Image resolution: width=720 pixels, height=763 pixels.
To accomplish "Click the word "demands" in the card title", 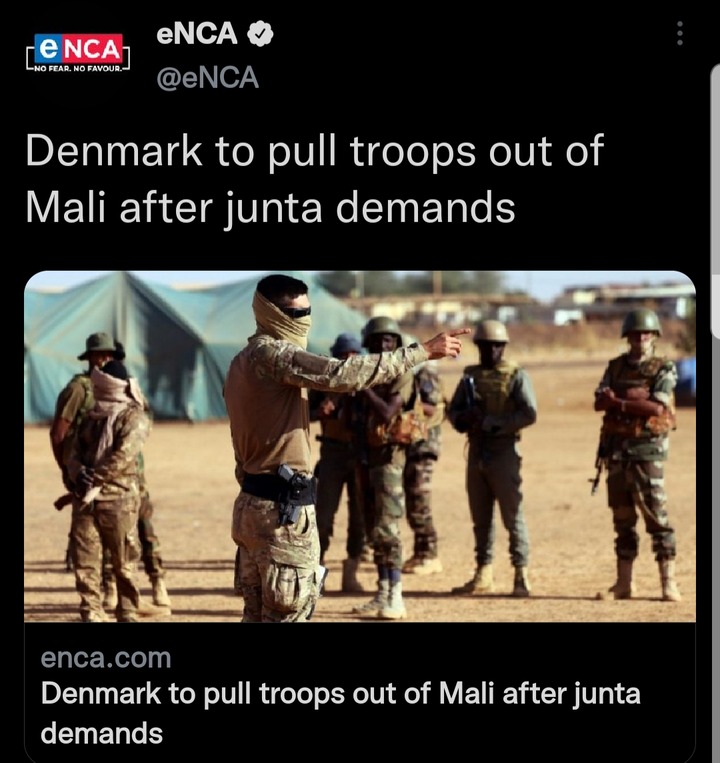I will [x=102, y=733].
